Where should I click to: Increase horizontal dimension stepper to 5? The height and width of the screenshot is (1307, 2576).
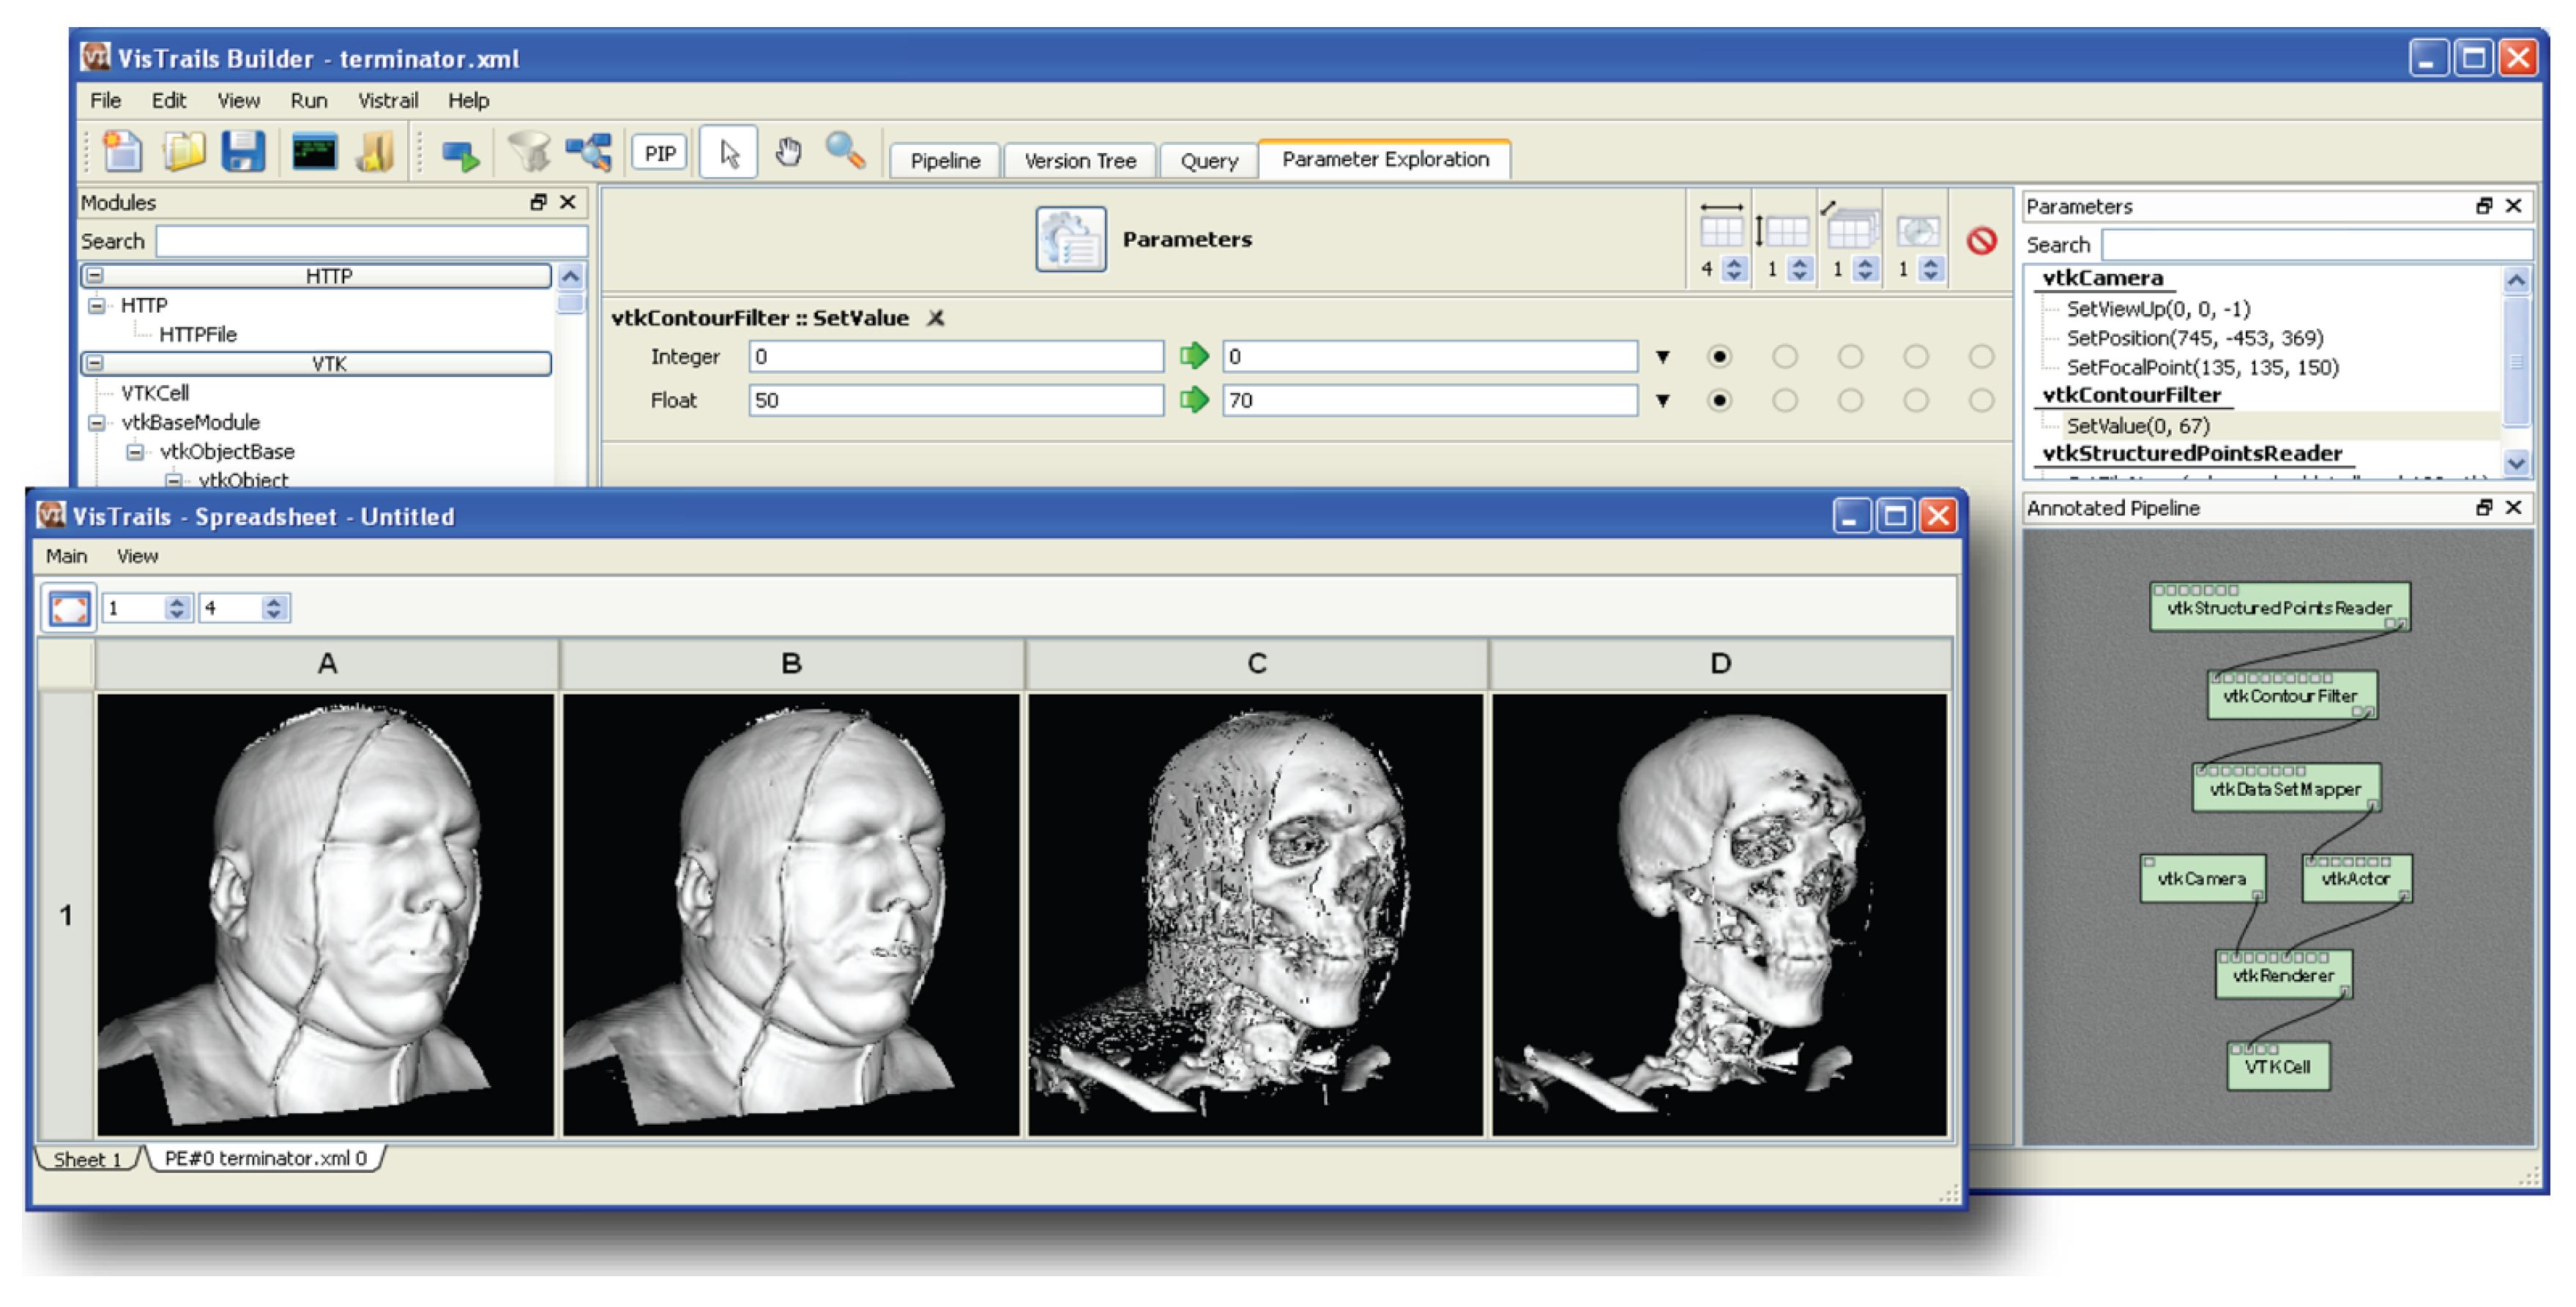(x=1734, y=262)
